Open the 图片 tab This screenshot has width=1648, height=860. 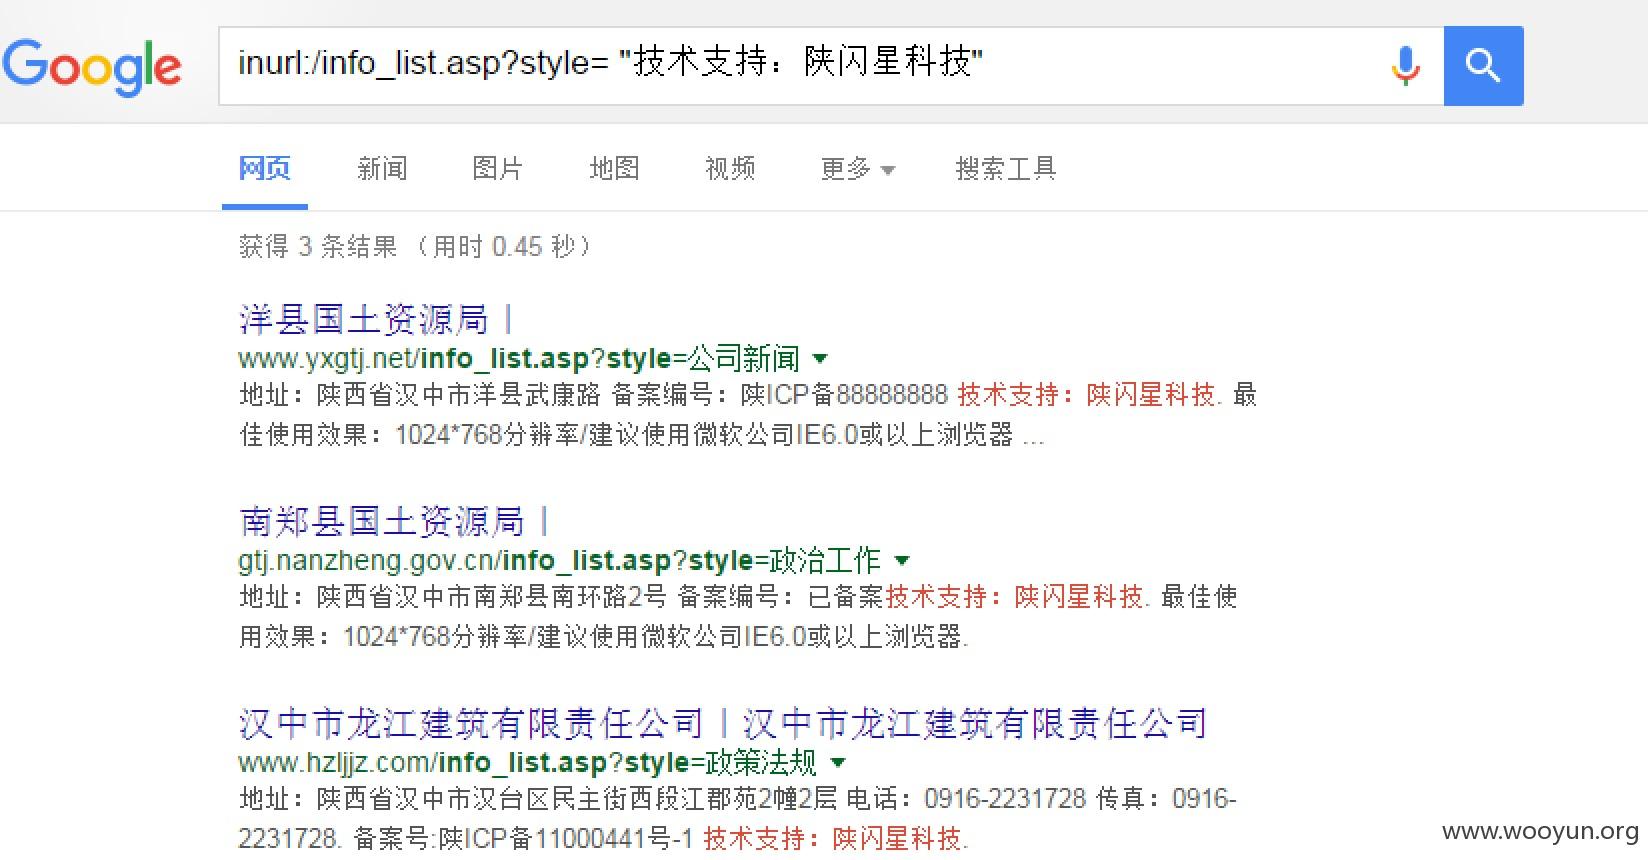[498, 168]
